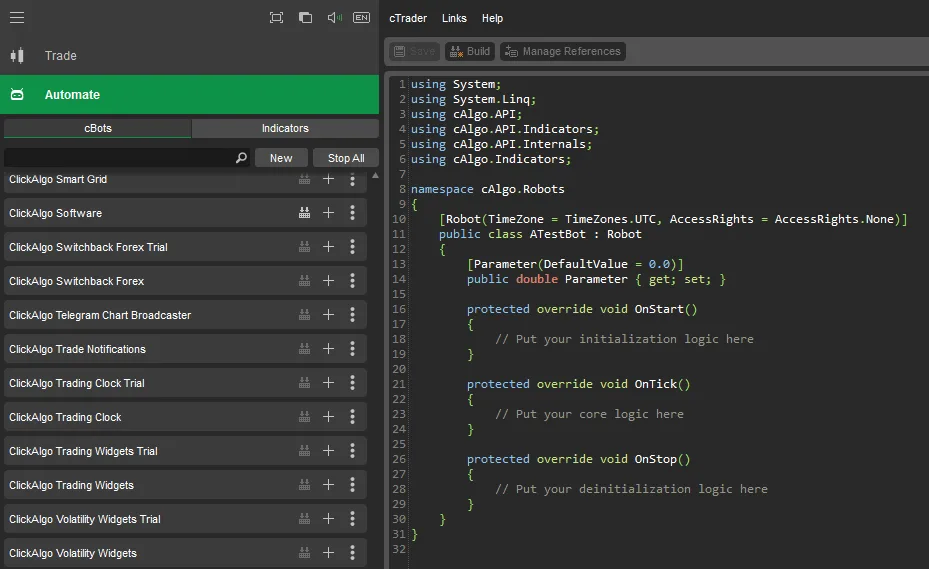
Task: Select ClickAlgo Trading Clock Trial row
Action: pyautogui.click(x=185, y=383)
